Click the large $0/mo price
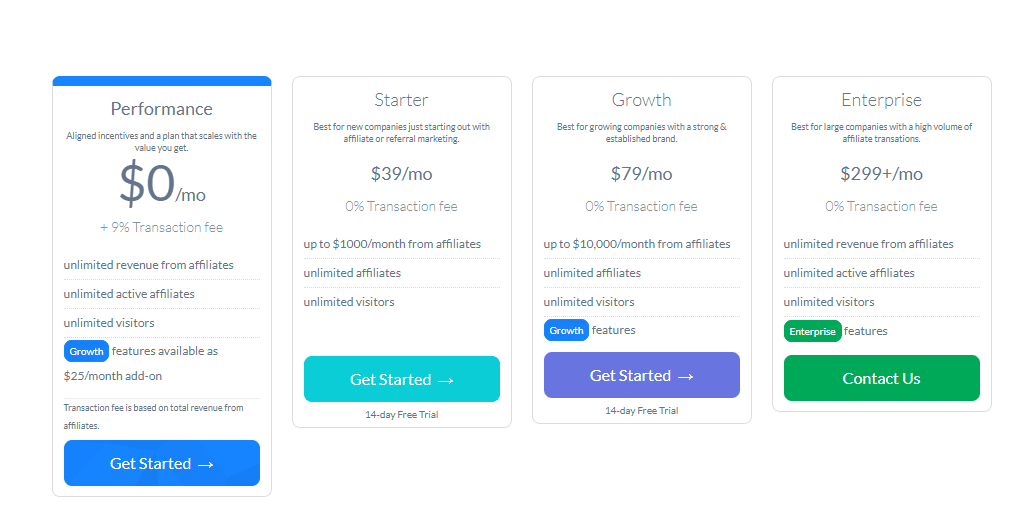 click(x=161, y=184)
